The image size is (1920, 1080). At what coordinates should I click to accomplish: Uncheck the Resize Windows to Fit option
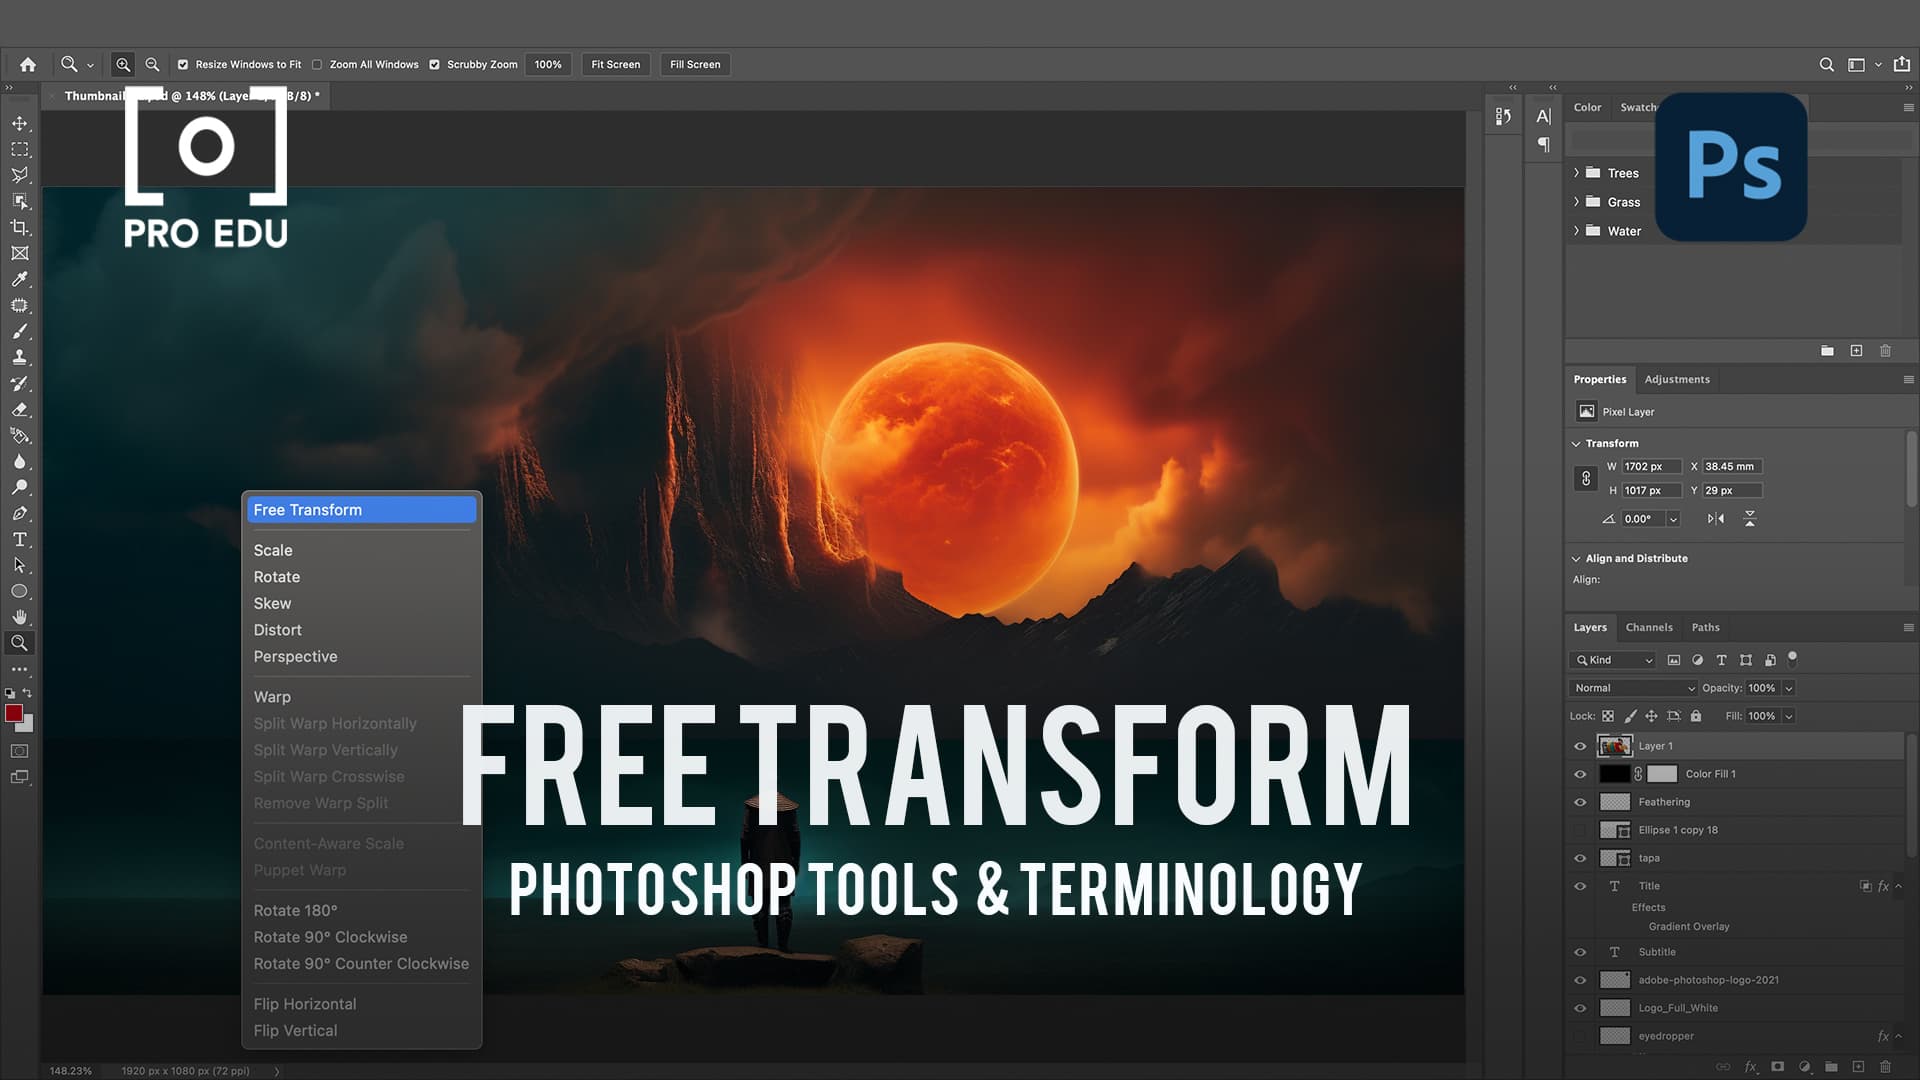(183, 64)
